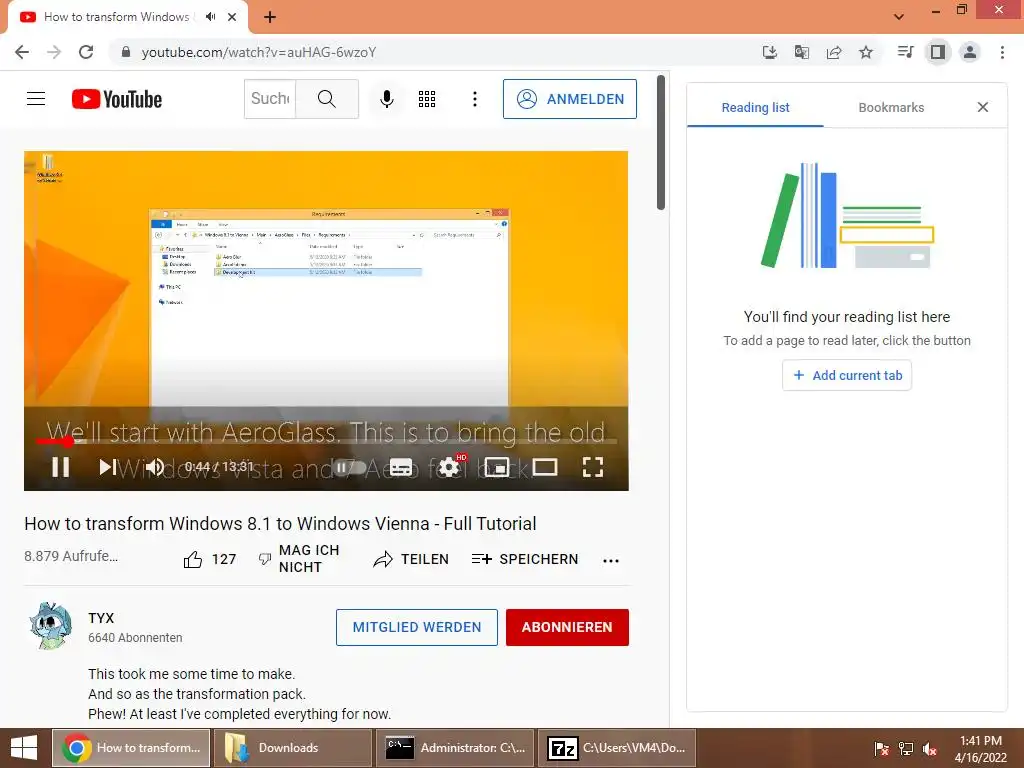This screenshot has width=1024, height=768.
Task: Select the video title text
Action: (x=280, y=524)
